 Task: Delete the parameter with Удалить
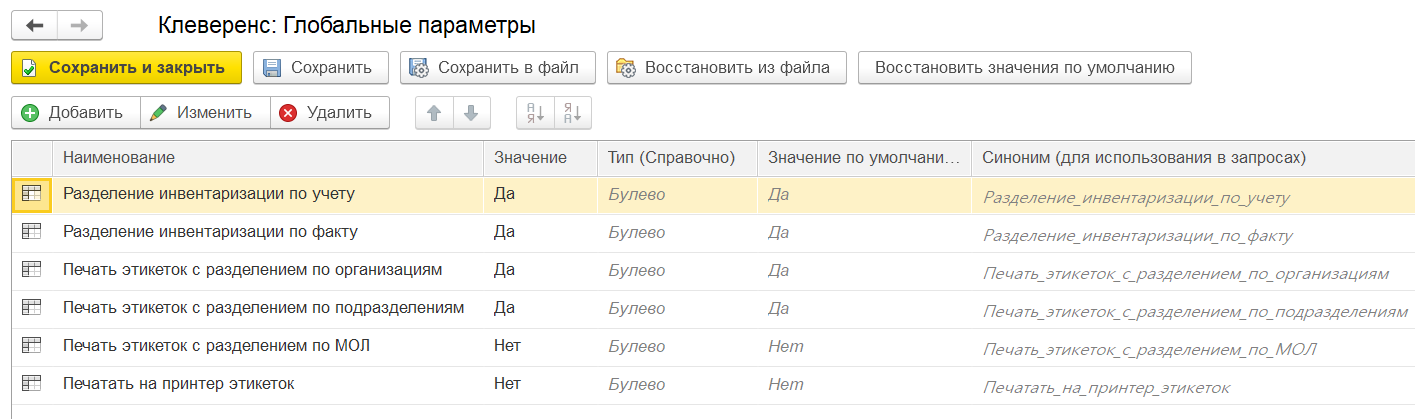coord(329,113)
